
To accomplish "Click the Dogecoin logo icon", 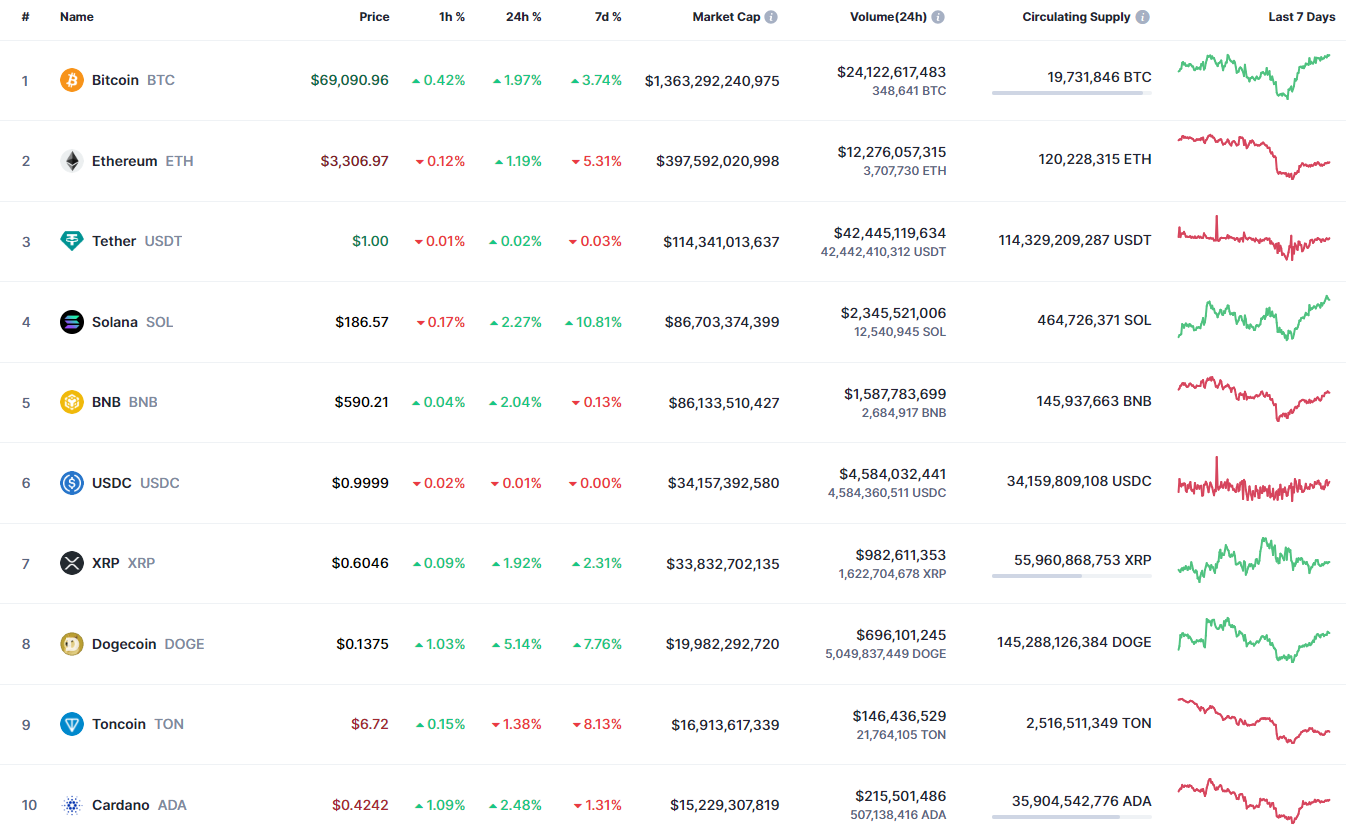I will click(71, 644).
